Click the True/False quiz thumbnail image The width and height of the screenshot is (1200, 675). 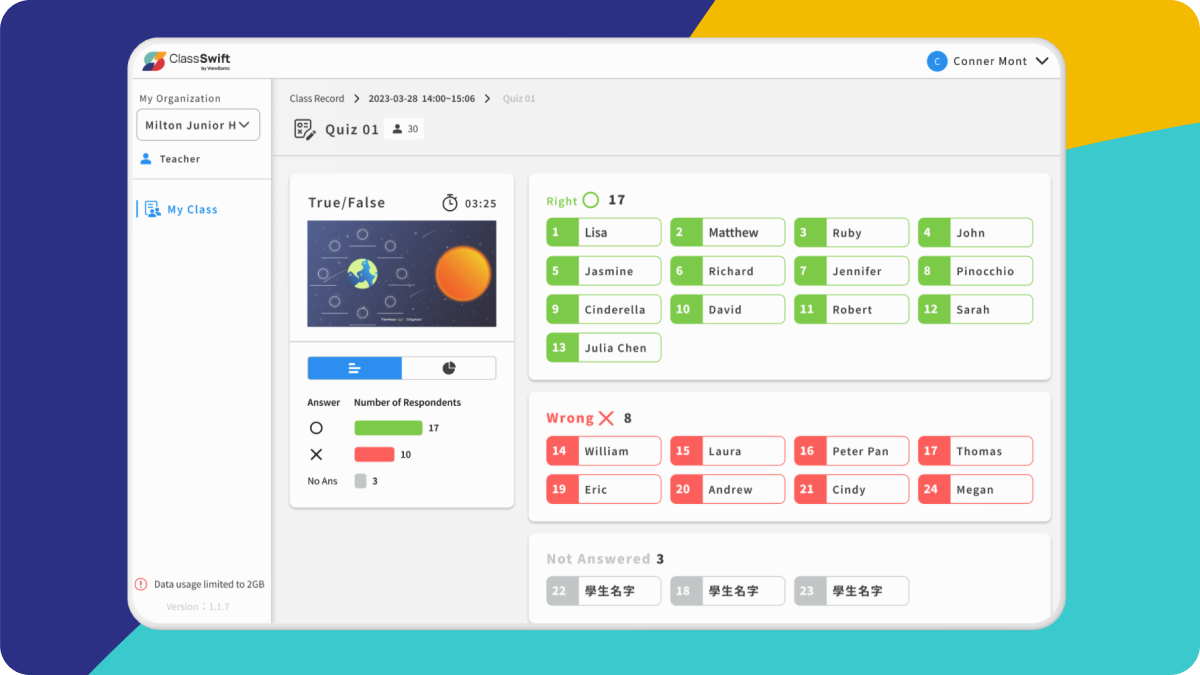401,275
